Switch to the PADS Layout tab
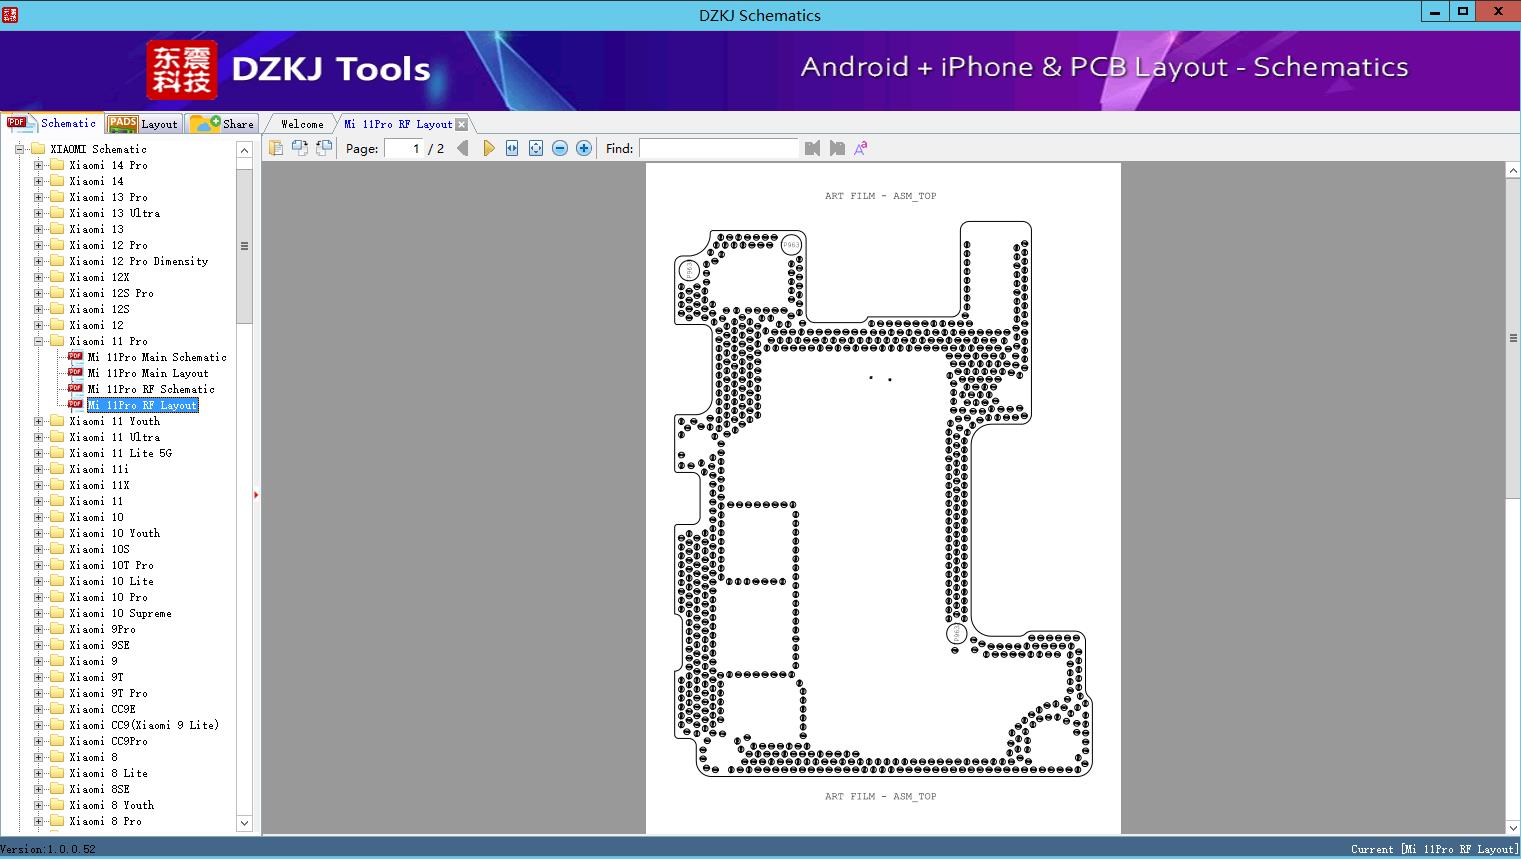This screenshot has width=1521, height=859. [x=143, y=123]
